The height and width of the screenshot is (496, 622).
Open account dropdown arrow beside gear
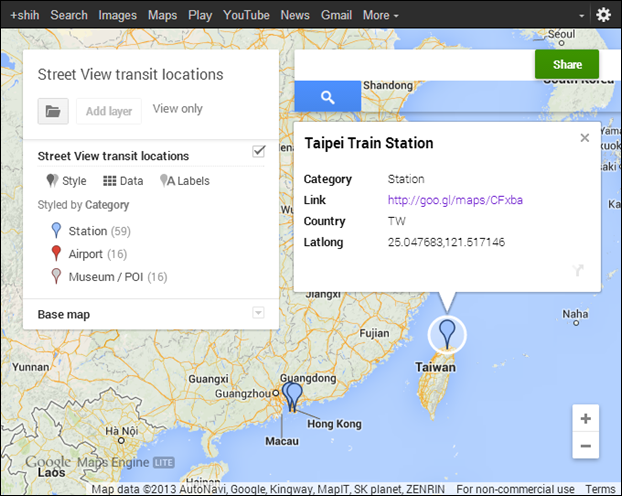coord(582,16)
